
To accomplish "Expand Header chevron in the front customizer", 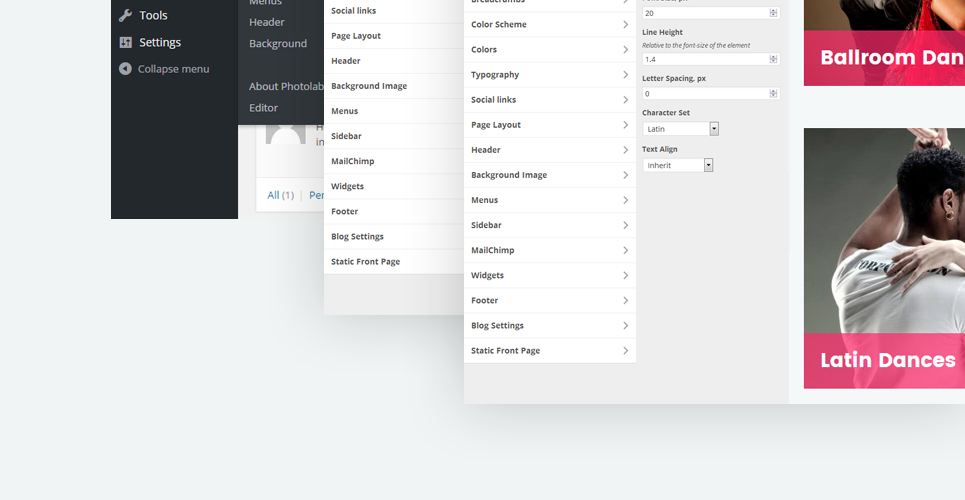I will pos(625,150).
